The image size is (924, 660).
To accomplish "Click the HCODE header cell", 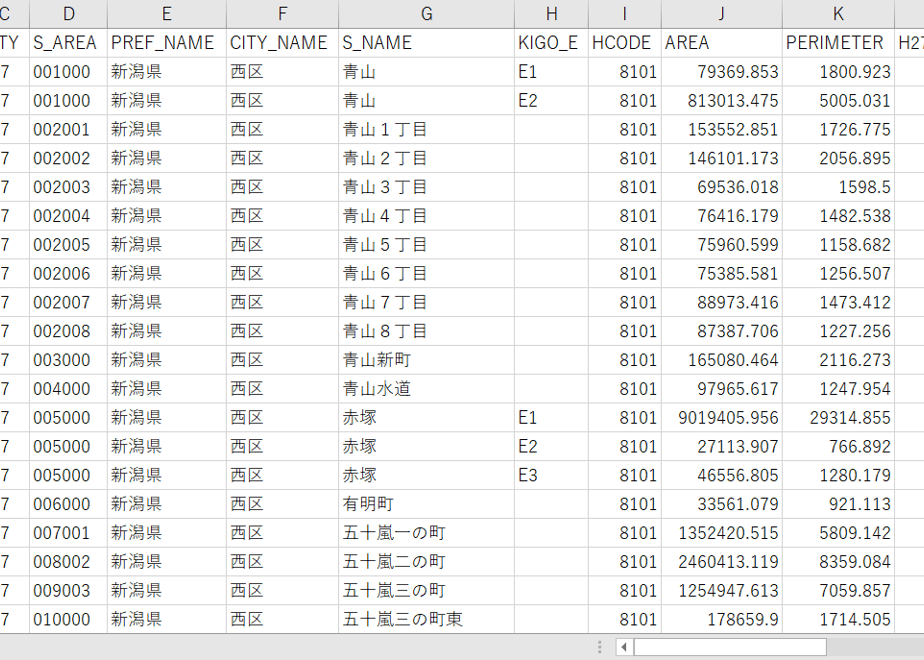I will click(625, 43).
